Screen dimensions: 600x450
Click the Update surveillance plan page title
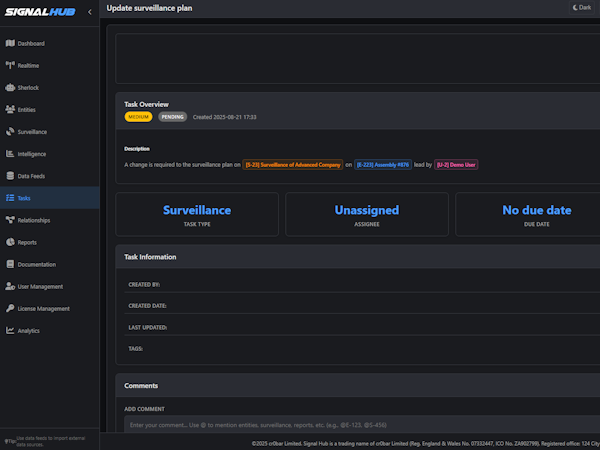click(x=149, y=8)
